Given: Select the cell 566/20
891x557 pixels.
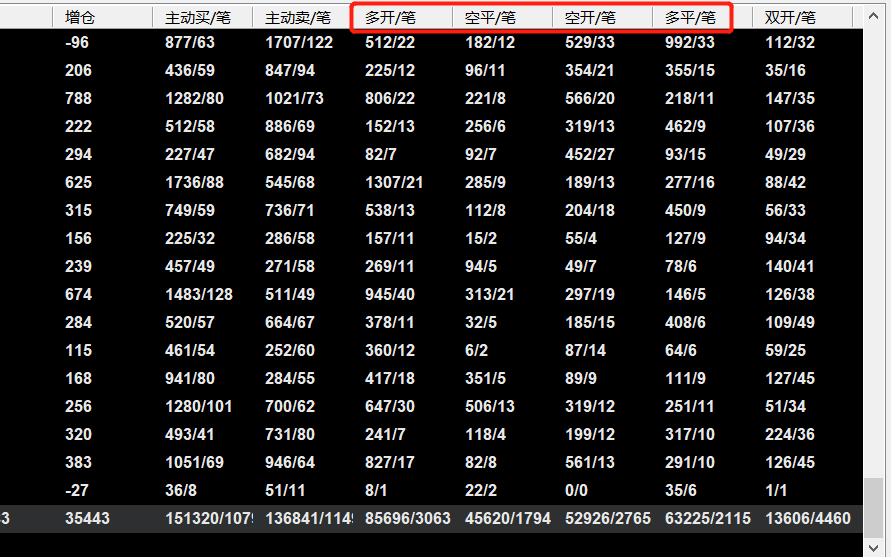Looking at the screenshot, I should tap(590, 98).
